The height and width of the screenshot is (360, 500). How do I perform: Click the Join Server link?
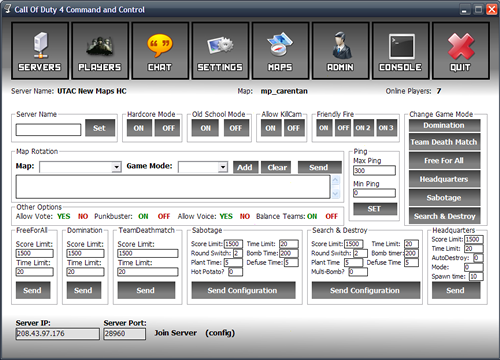(x=176, y=333)
